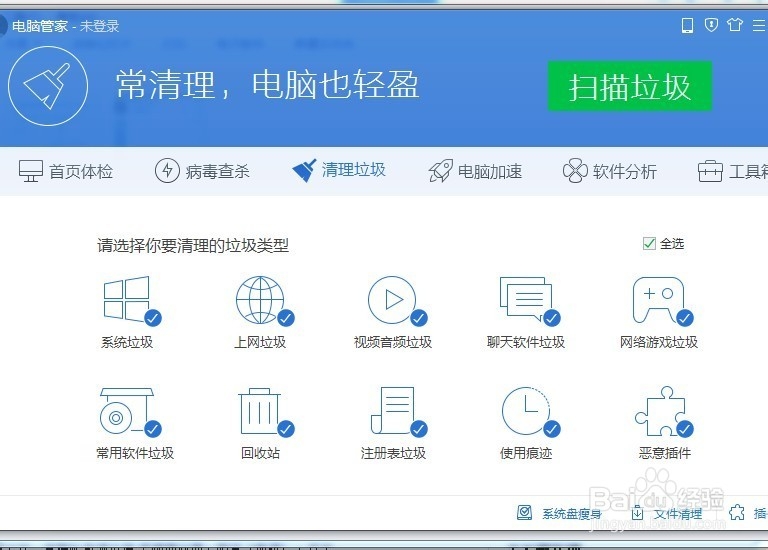The height and width of the screenshot is (550, 768).
Task: Click the 常清理，电脑也轻盈 slogan text
Action: (267, 84)
